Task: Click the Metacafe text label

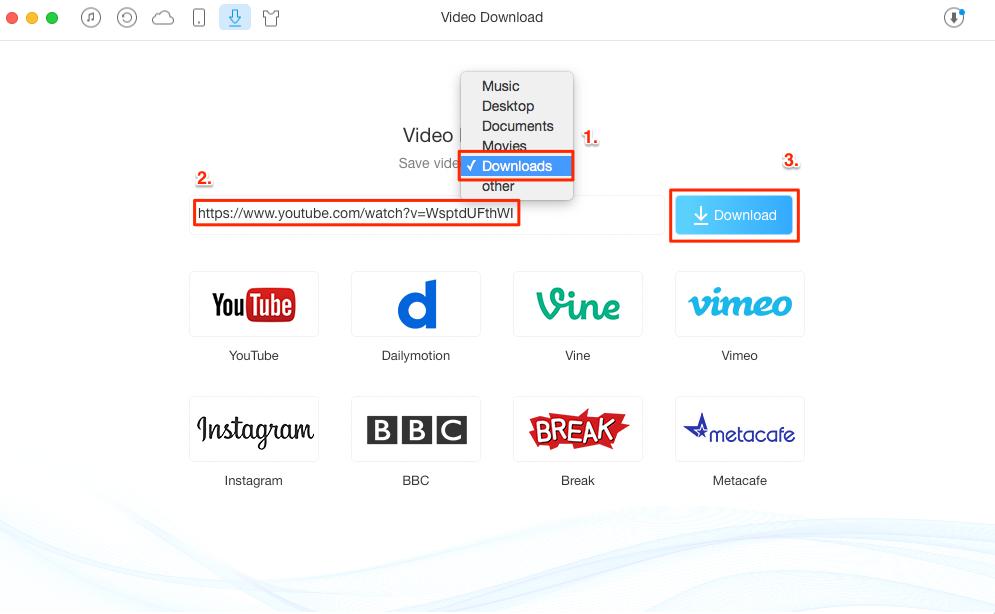Action: coord(739,481)
